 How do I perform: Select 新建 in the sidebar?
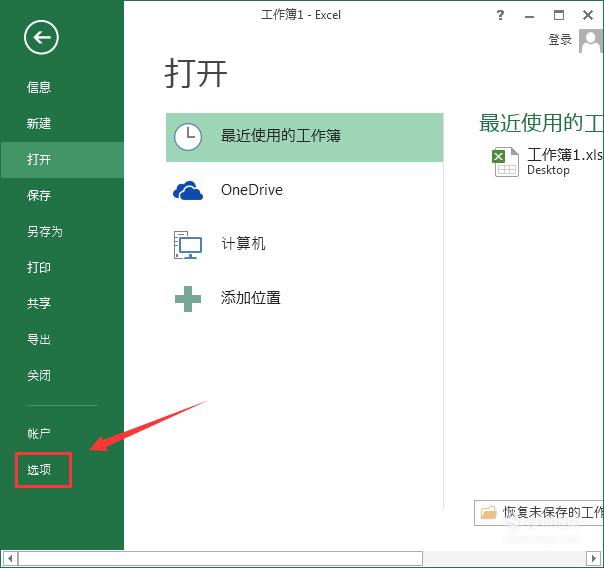pyautogui.click(x=39, y=123)
